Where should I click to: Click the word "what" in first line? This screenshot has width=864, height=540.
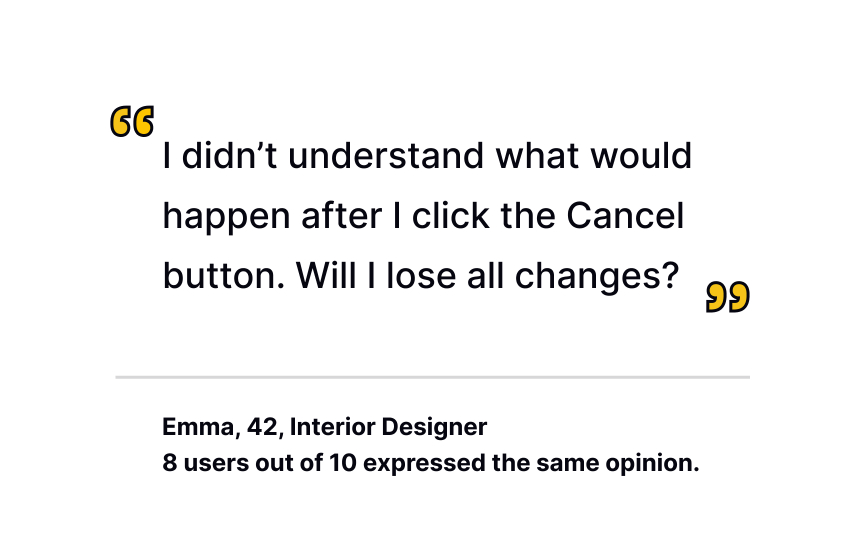pos(537,156)
